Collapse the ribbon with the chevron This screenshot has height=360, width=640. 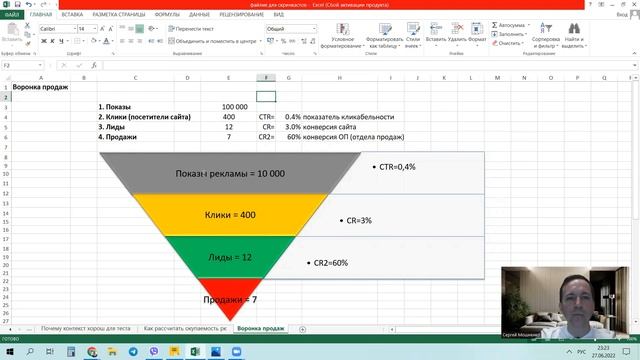[x=634, y=53]
